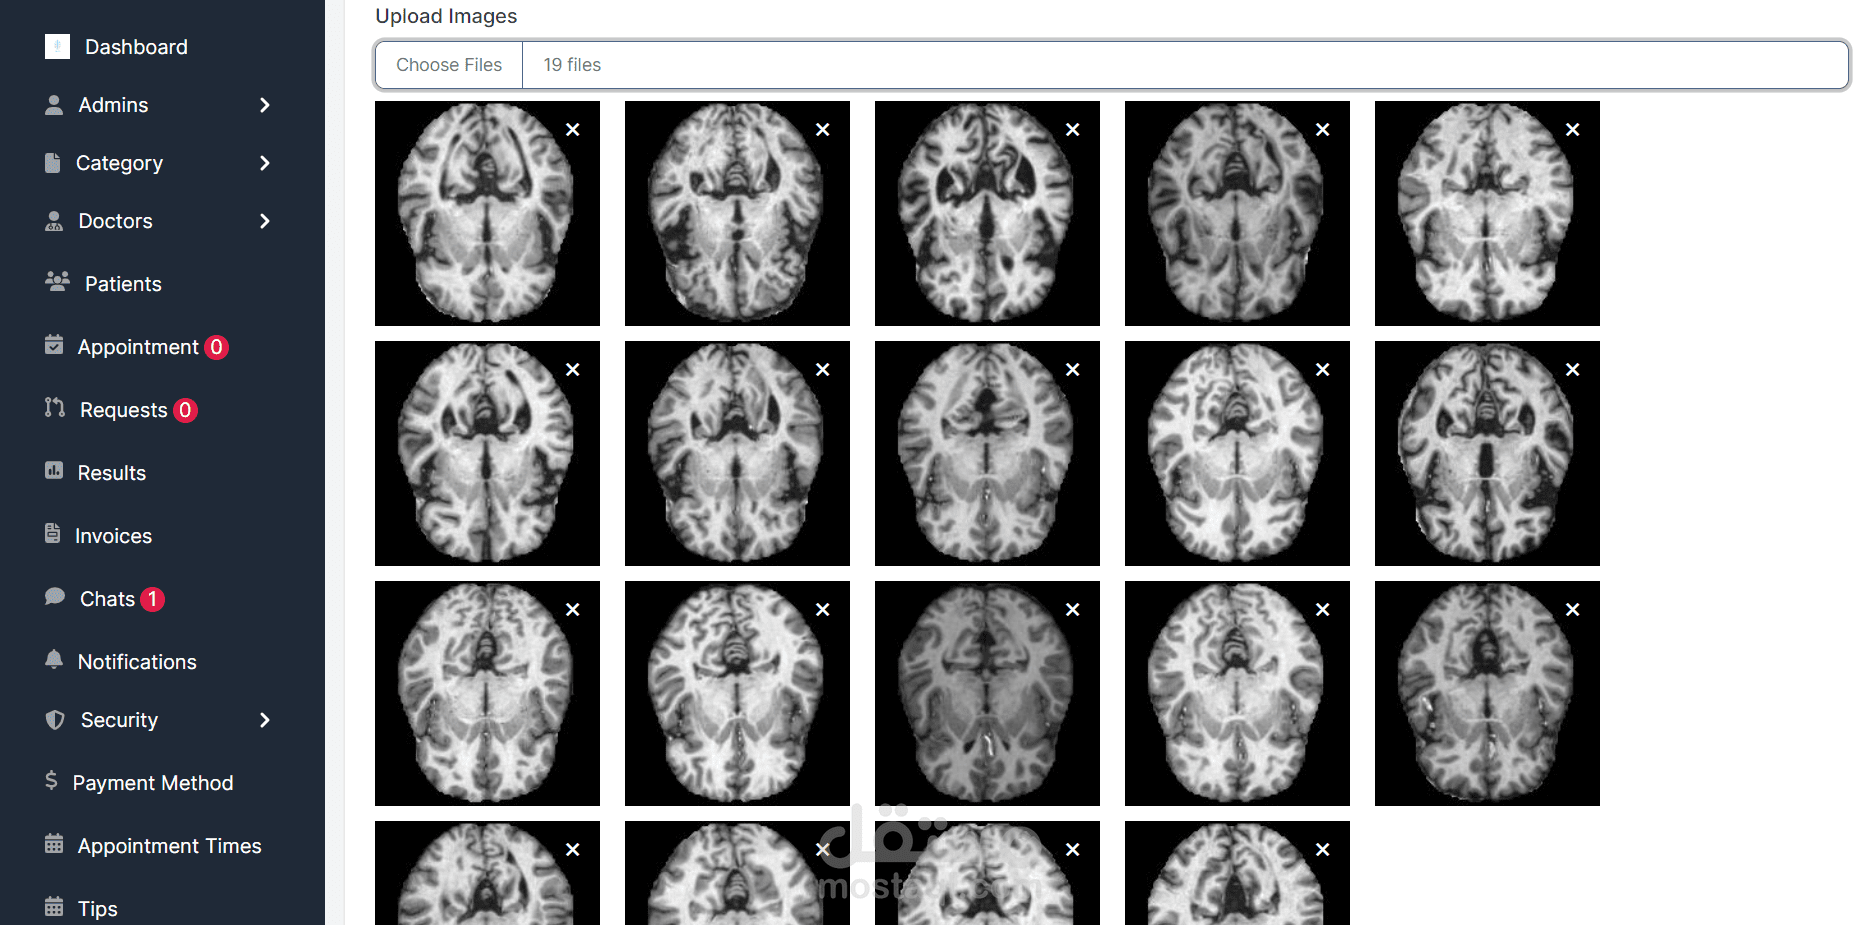Select the fifth brain scan thumbnail in row one
Viewport: 1861px width, 925px height.
point(1487,213)
